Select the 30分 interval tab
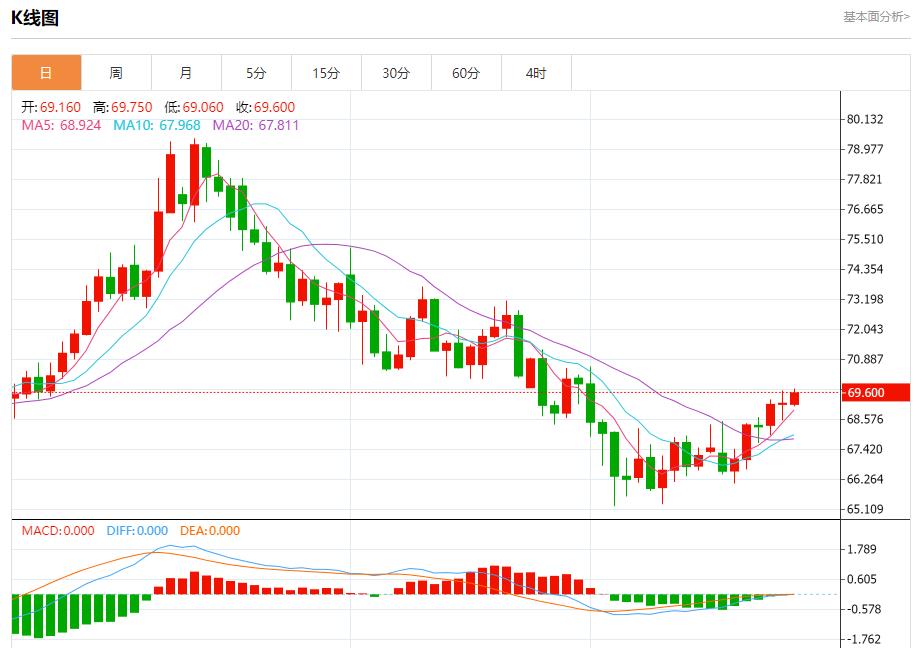 pyautogui.click(x=396, y=73)
